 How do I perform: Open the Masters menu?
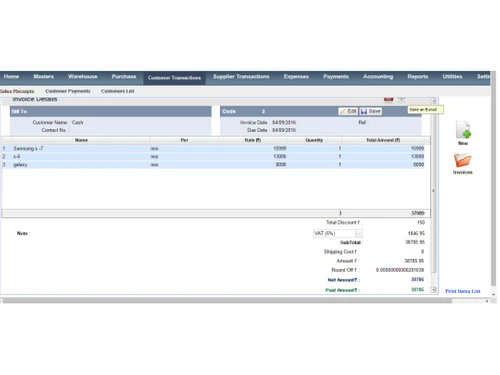point(44,77)
